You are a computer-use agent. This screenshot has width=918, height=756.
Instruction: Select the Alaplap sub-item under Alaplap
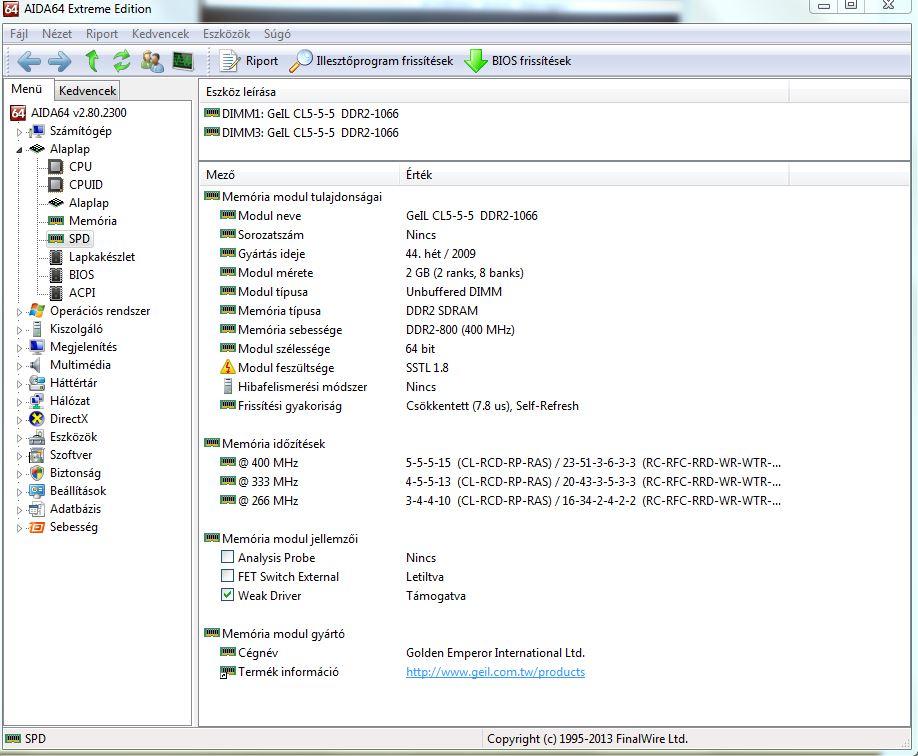88,203
